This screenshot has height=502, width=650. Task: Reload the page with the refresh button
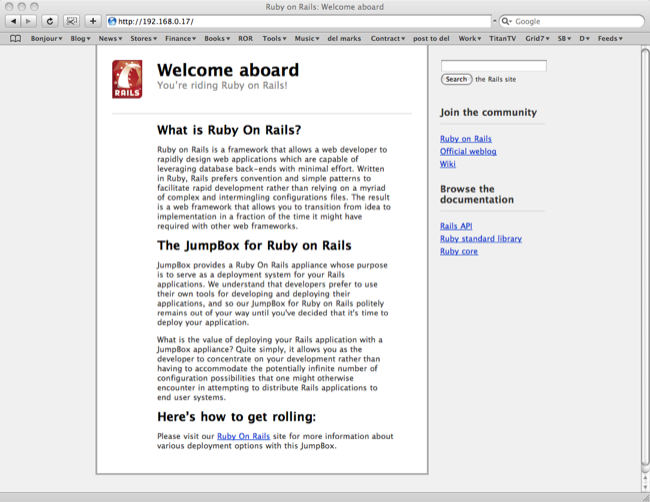(x=50, y=21)
